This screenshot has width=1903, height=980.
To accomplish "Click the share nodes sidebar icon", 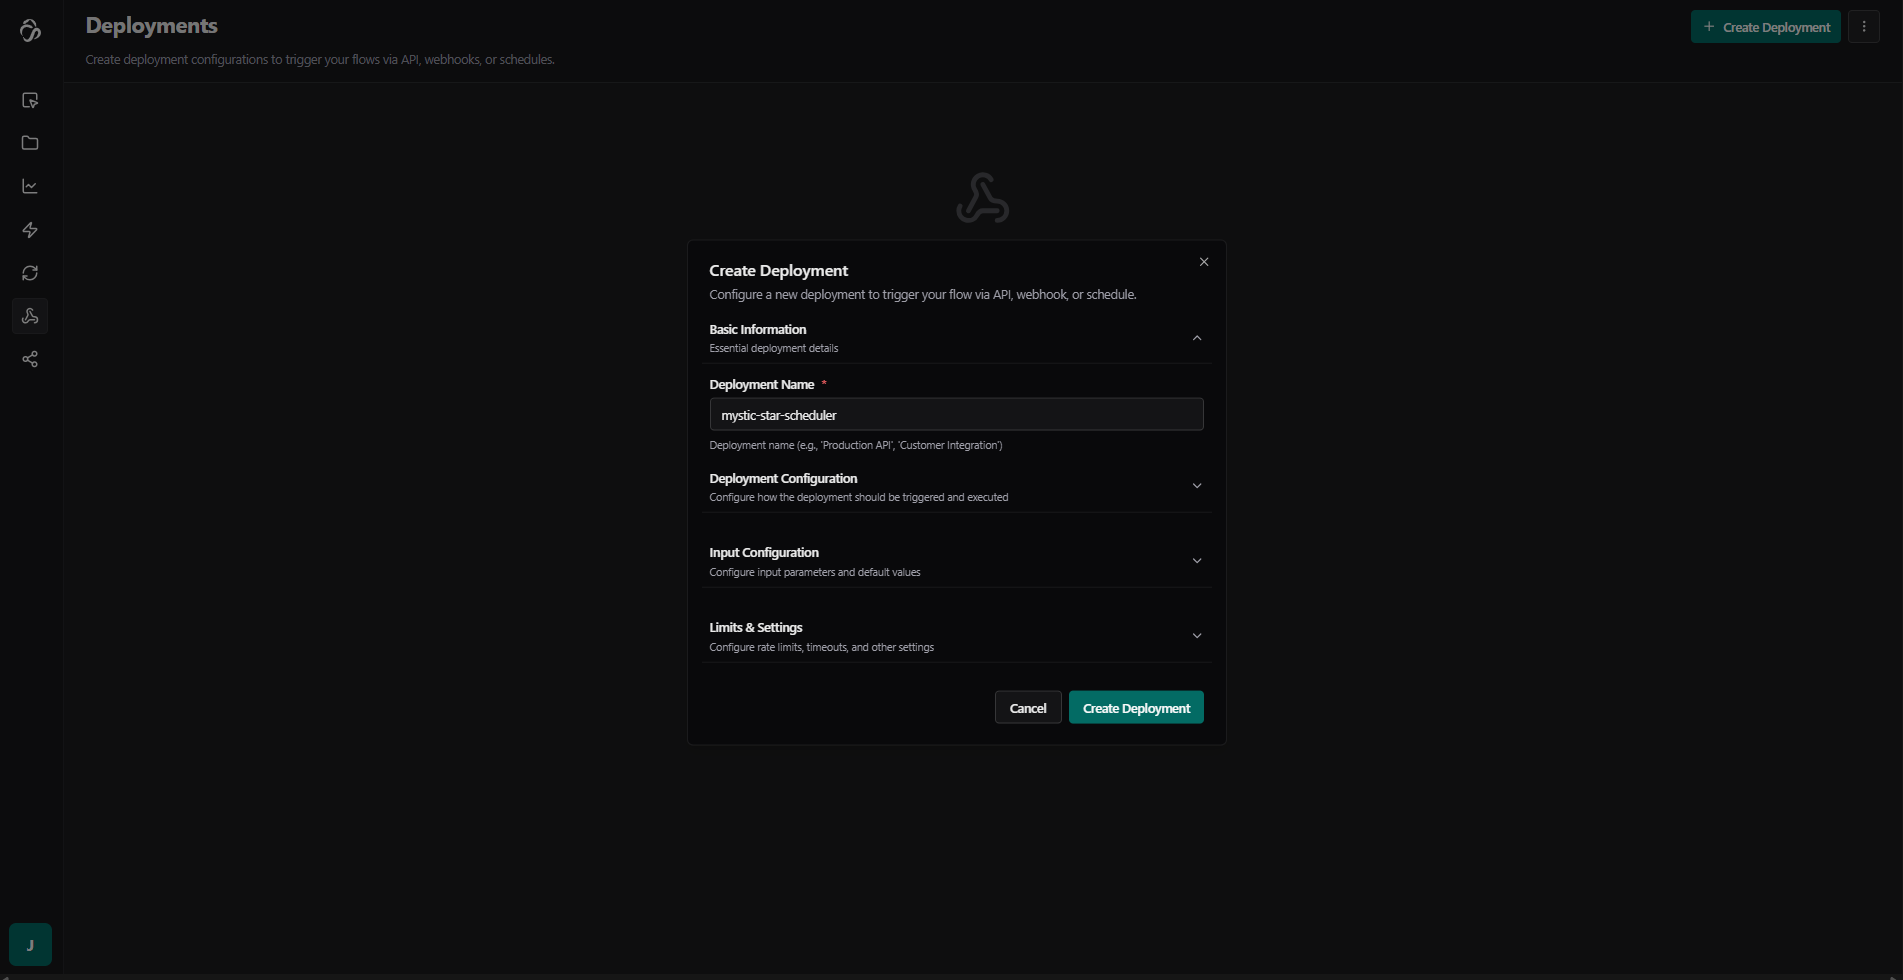I will [30, 359].
